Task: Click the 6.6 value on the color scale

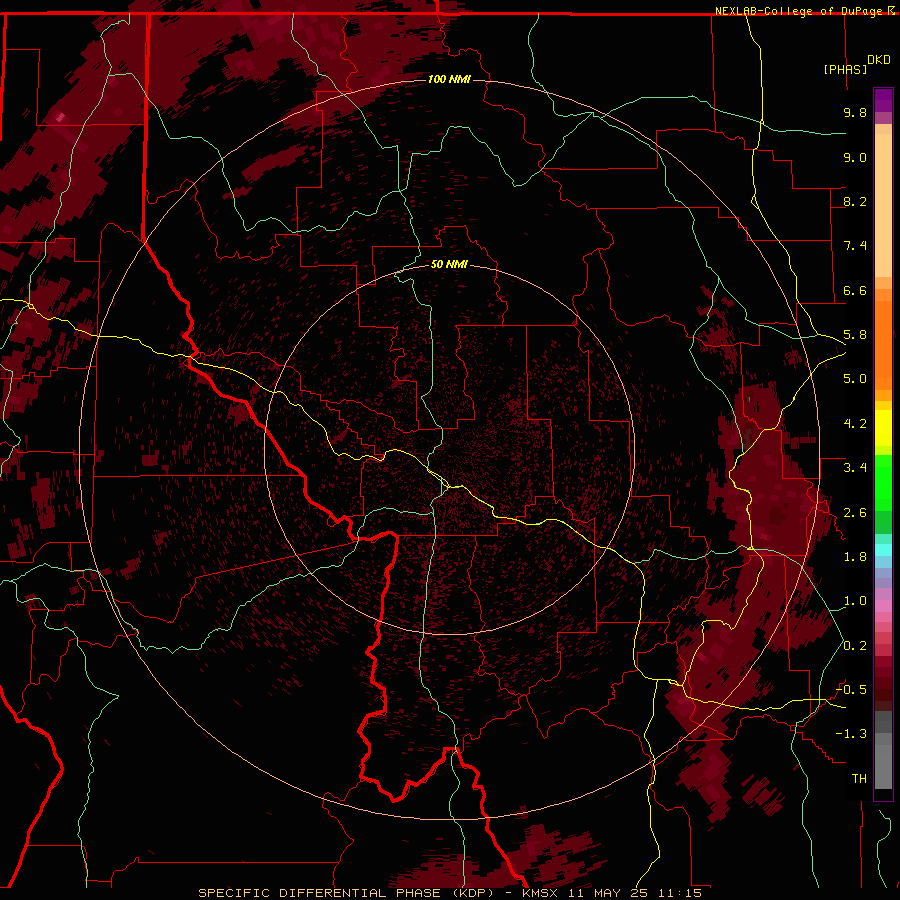Action: click(x=855, y=290)
